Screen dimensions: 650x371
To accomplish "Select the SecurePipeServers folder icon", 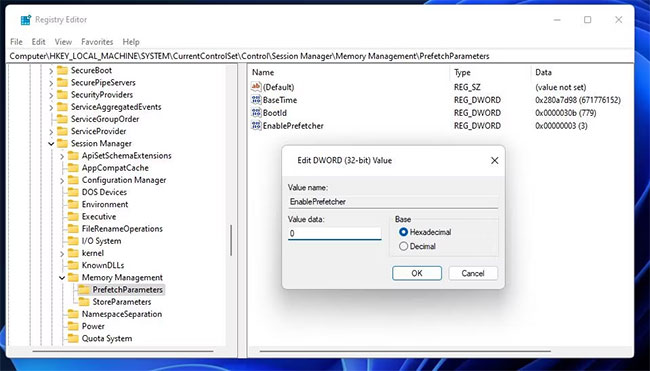I will 62,82.
